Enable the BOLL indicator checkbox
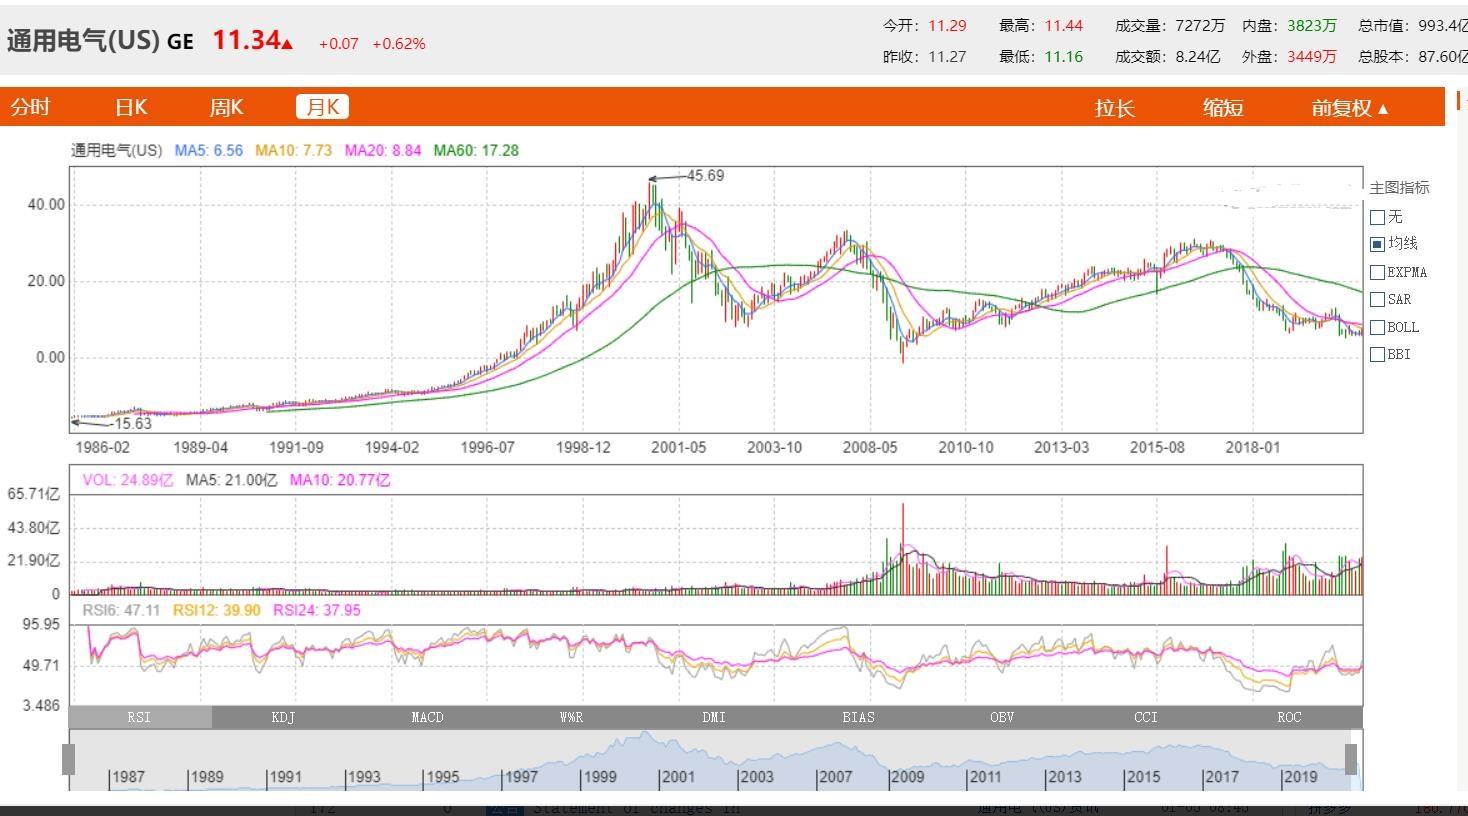 click(1377, 327)
